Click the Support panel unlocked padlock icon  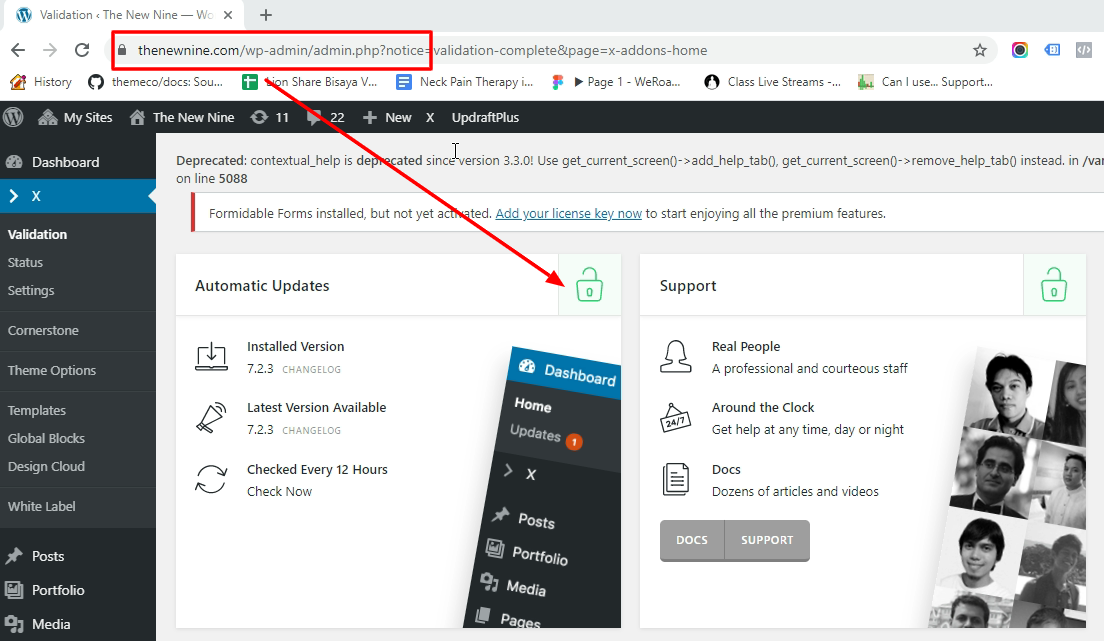tap(1053, 285)
